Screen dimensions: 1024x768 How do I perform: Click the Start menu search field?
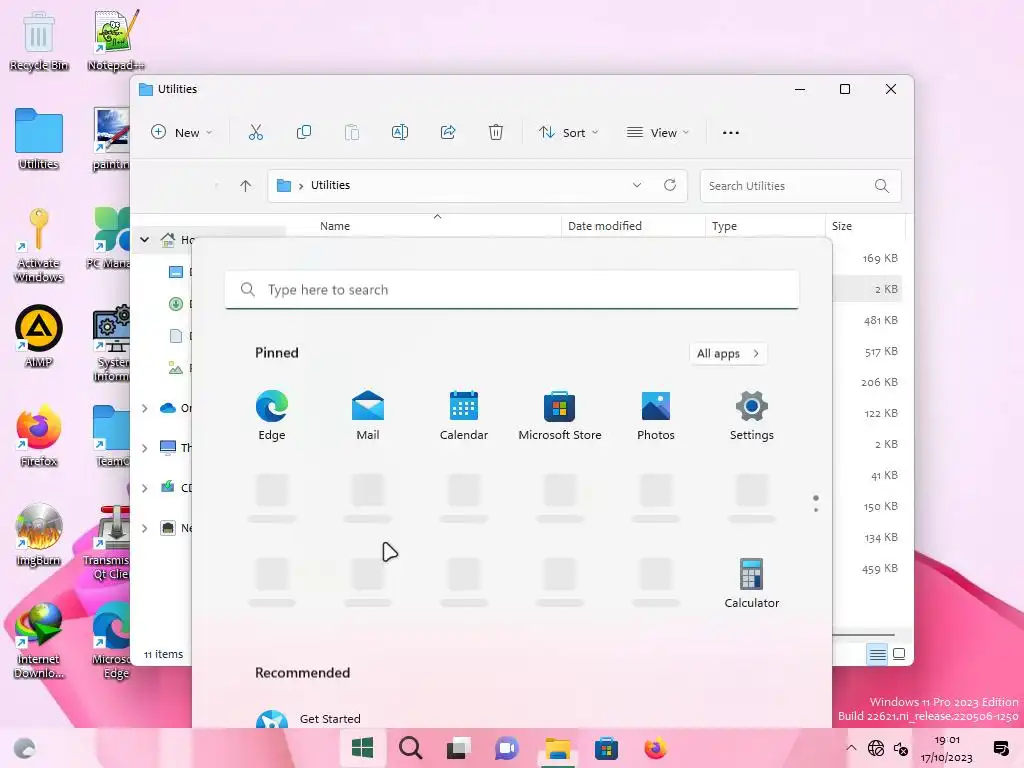(511, 290)
